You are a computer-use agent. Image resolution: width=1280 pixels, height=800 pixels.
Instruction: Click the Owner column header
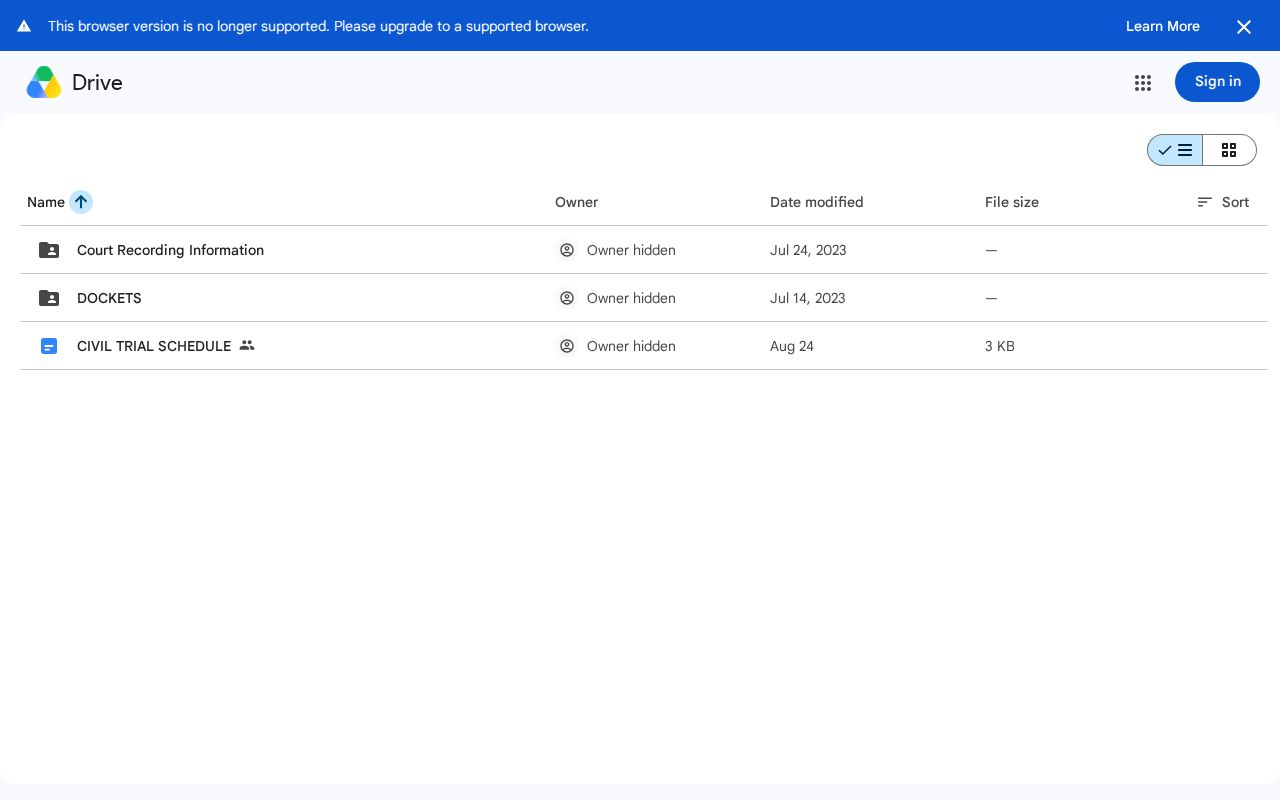pos(576,202)
